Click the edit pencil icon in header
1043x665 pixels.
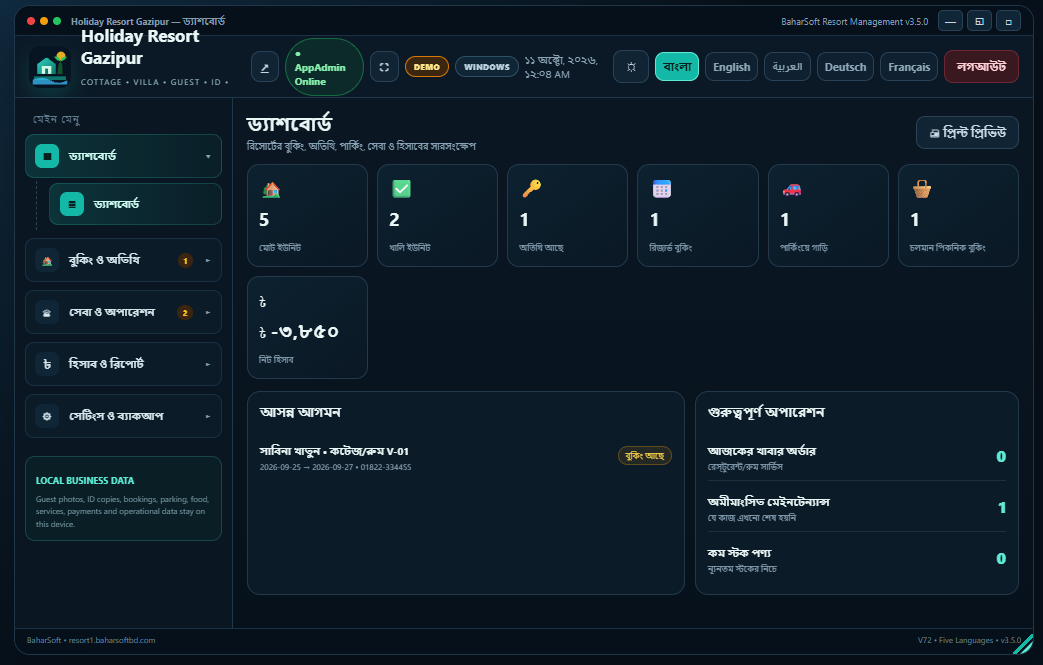point(265,67)
